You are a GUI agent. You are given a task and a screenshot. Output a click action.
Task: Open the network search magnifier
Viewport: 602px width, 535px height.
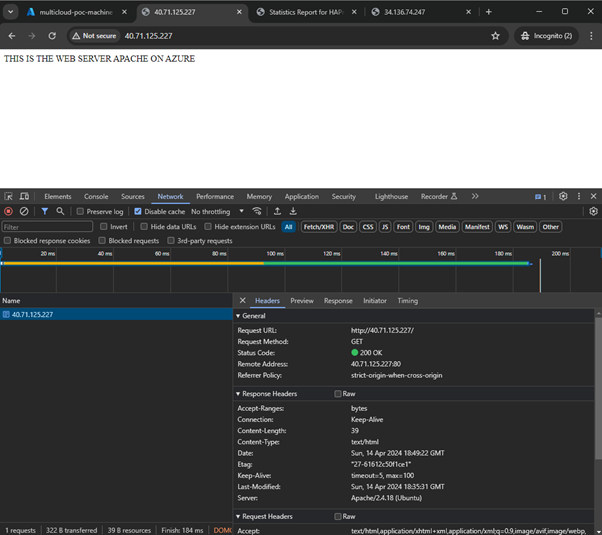coord(60,212)
